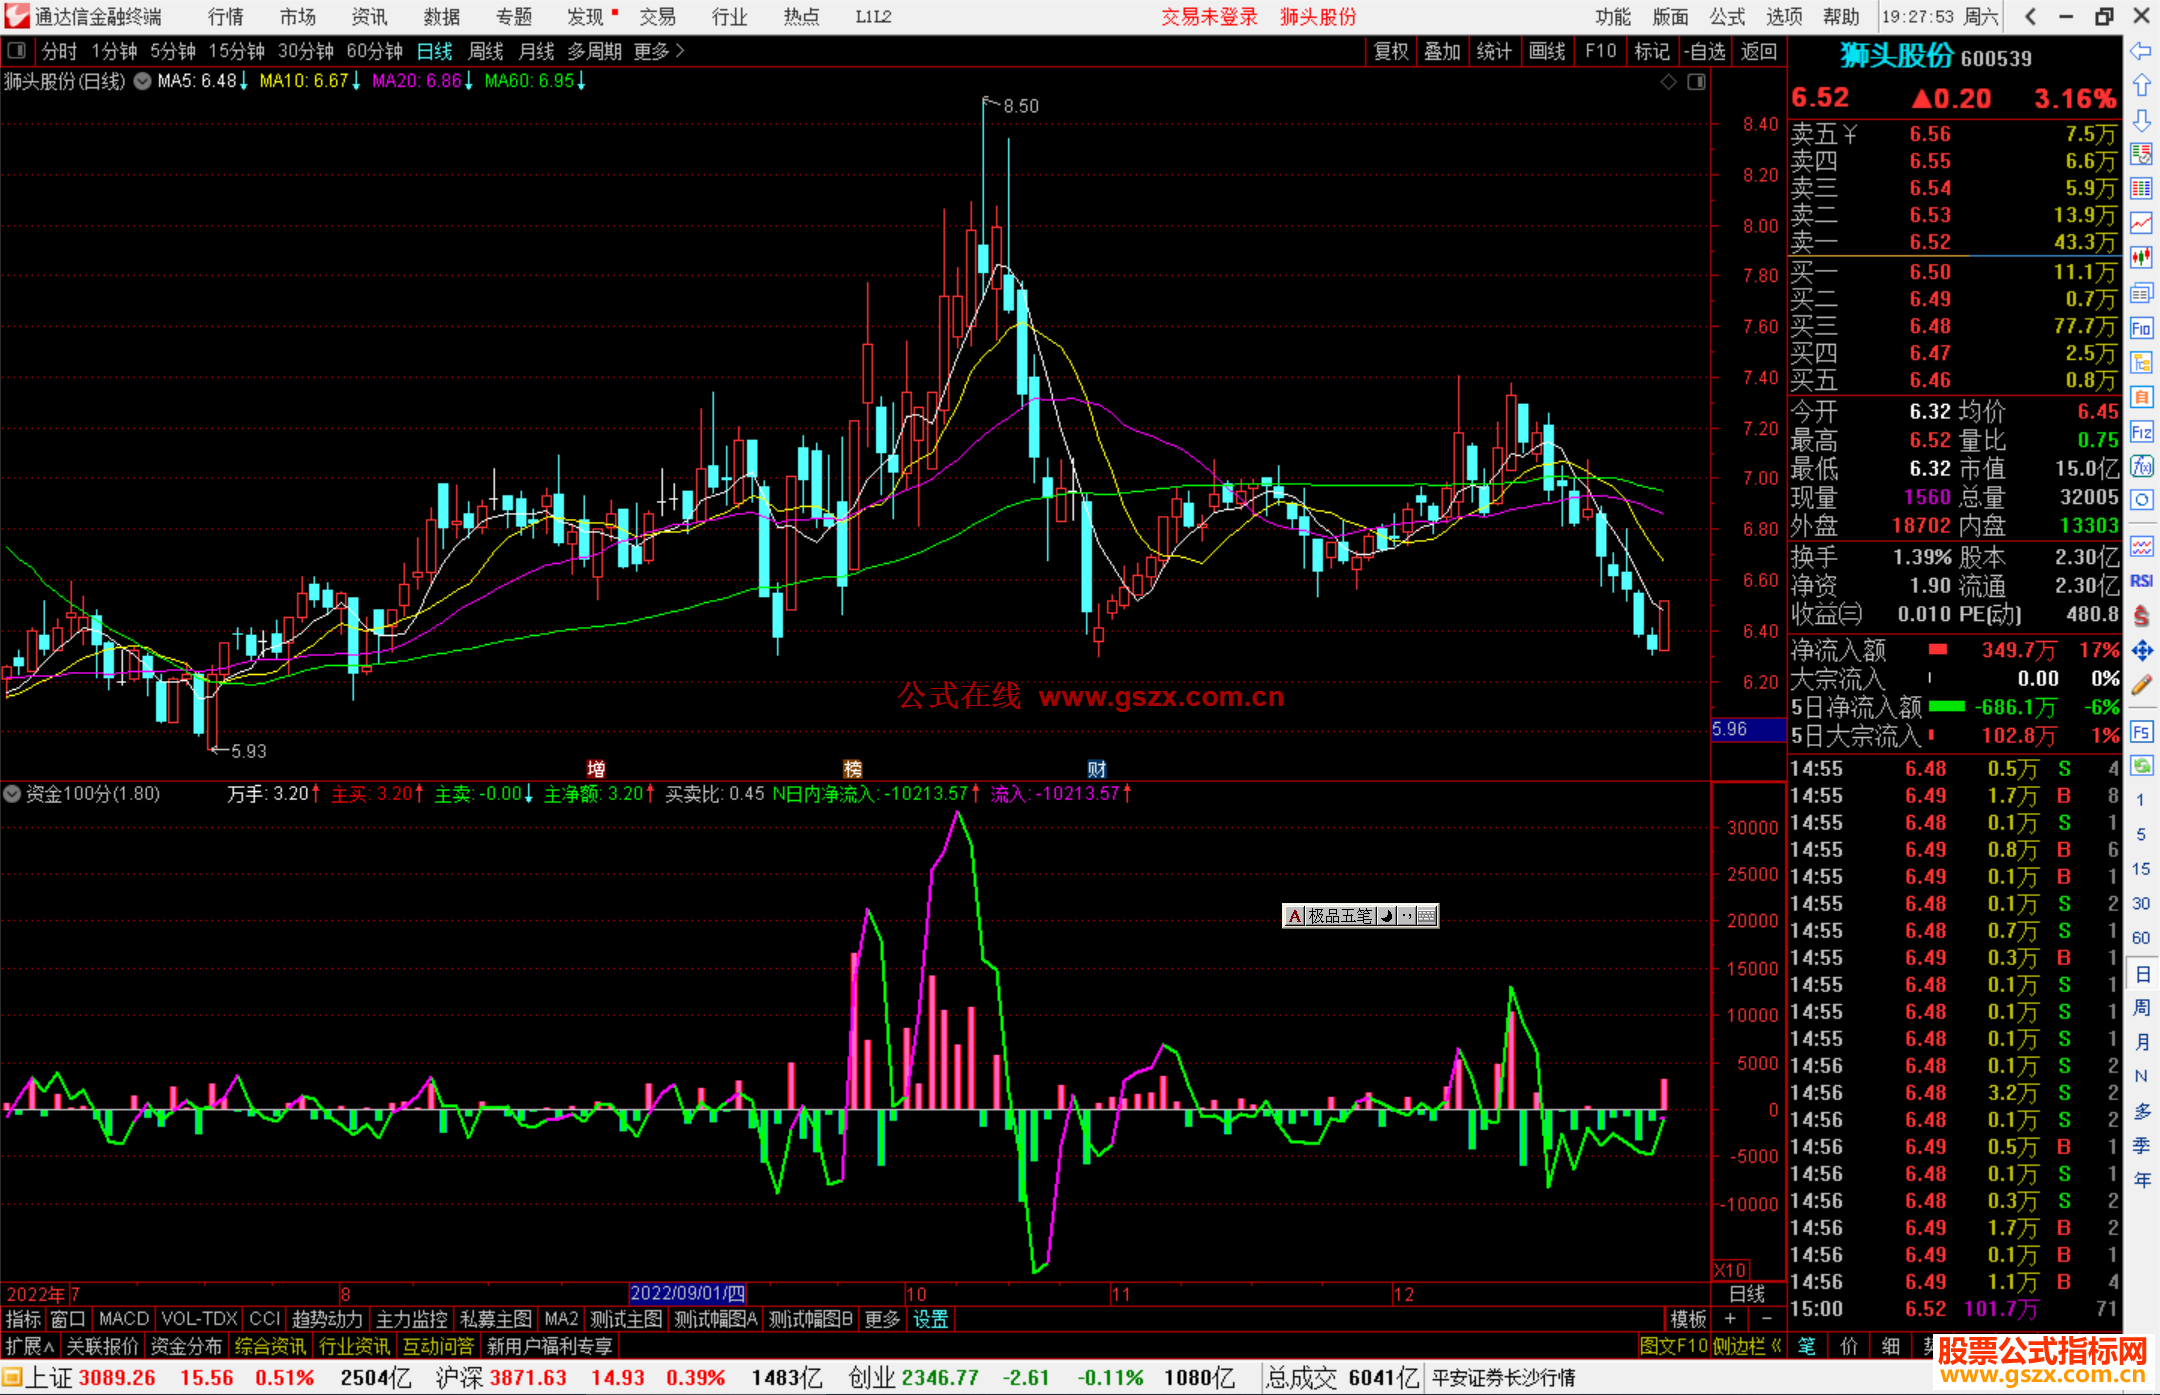2160x1395 pixels.
Task: Click the pencil drawing tool icon
Action: tap(2141, 685)
